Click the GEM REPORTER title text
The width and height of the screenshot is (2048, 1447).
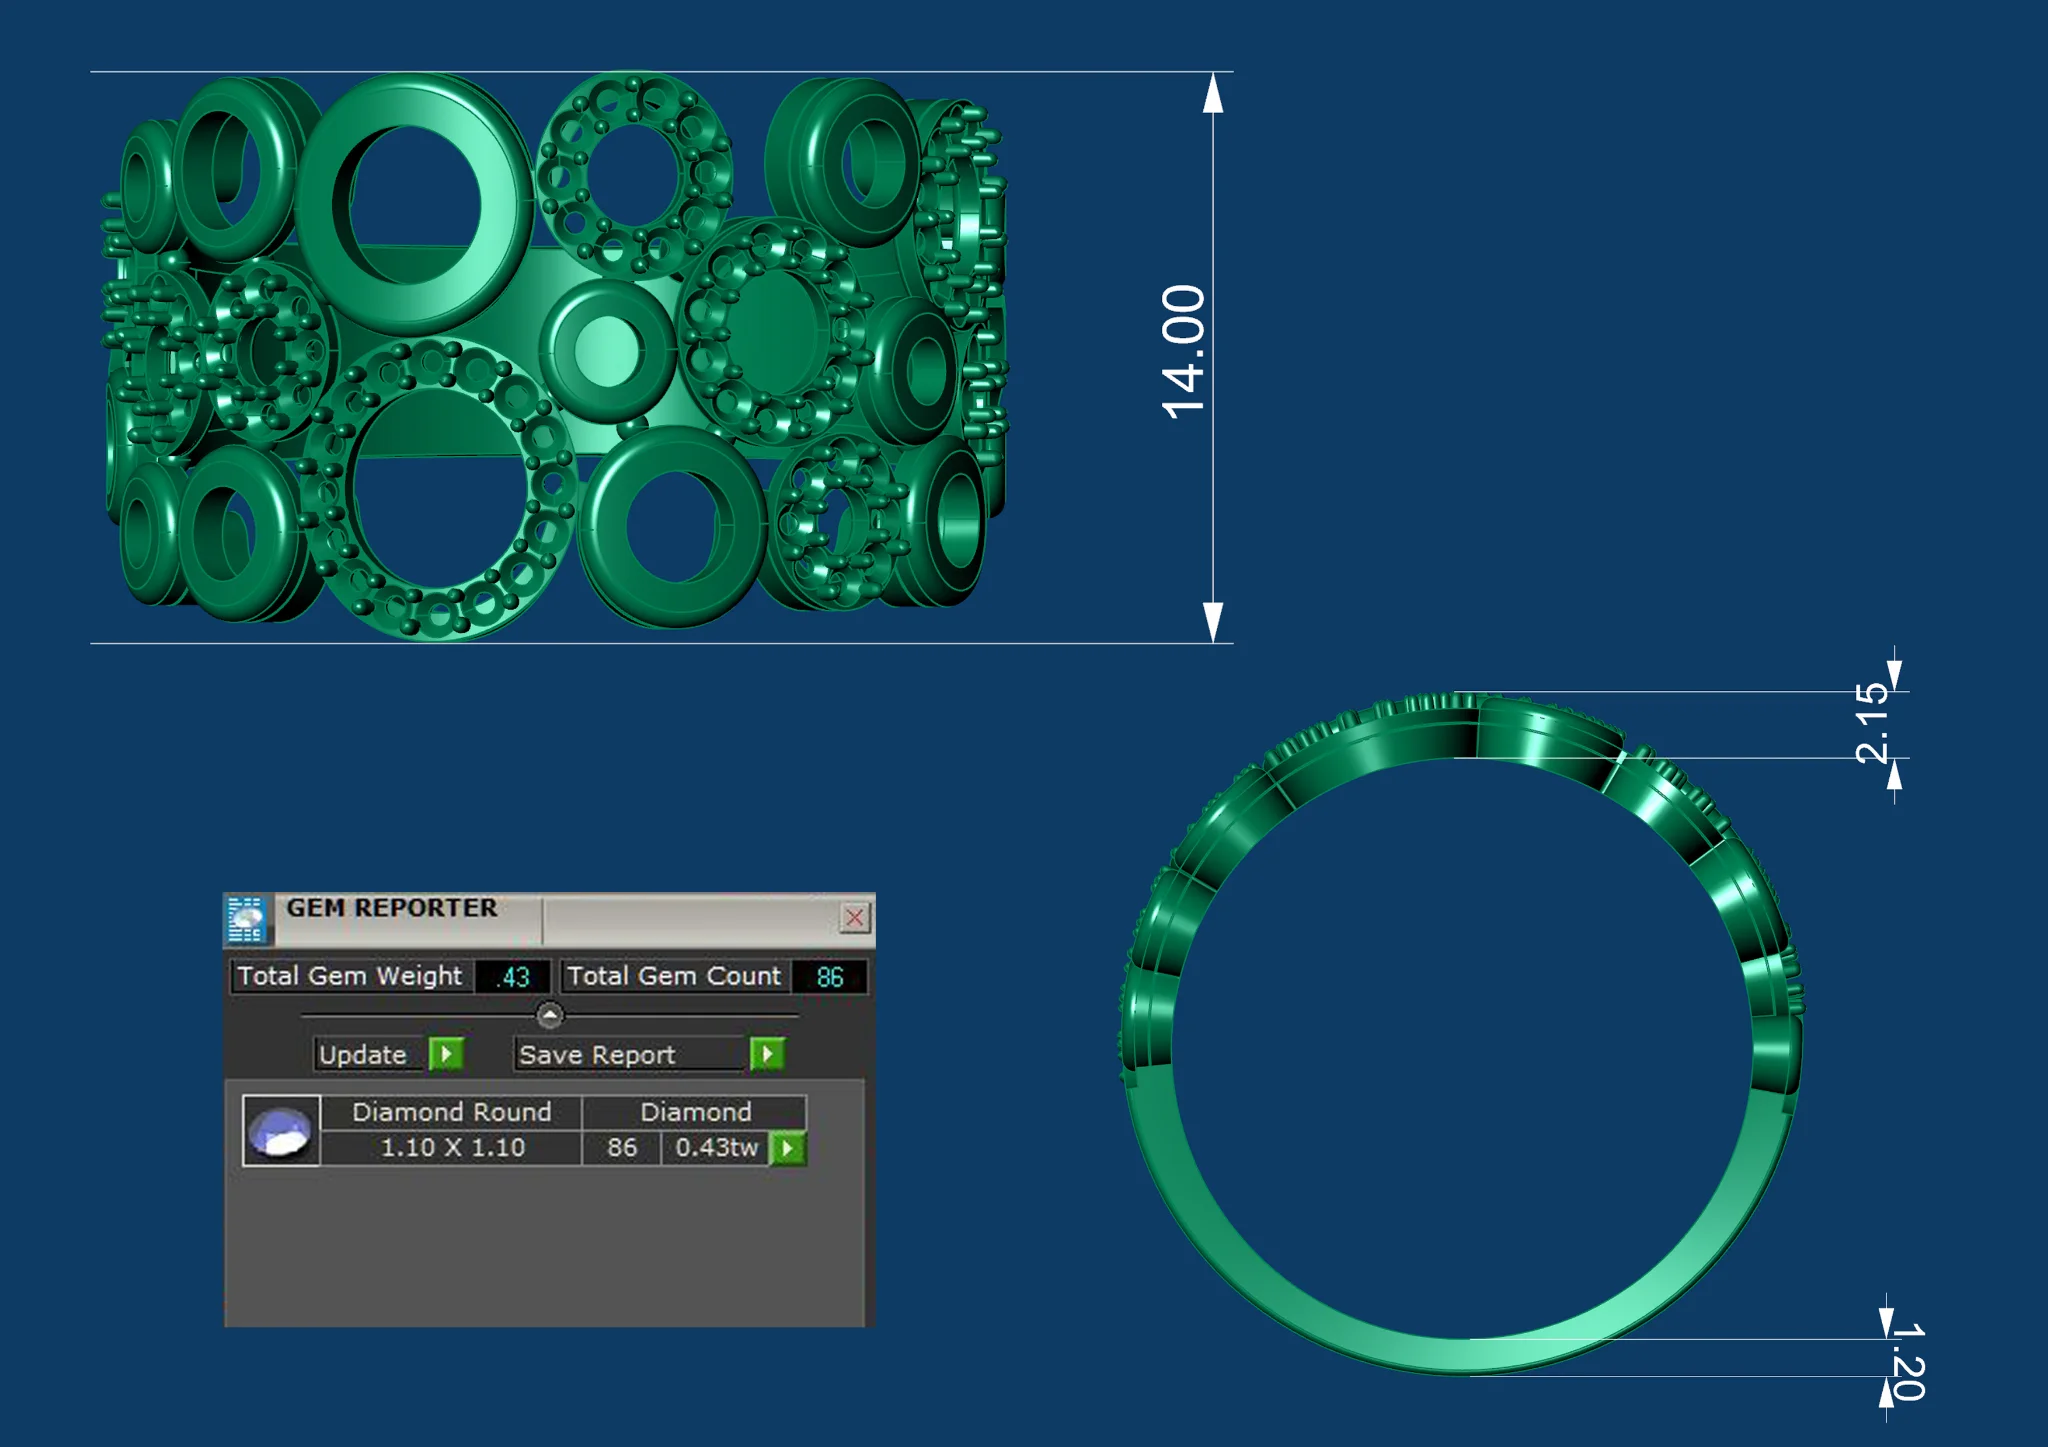[391, 908]
